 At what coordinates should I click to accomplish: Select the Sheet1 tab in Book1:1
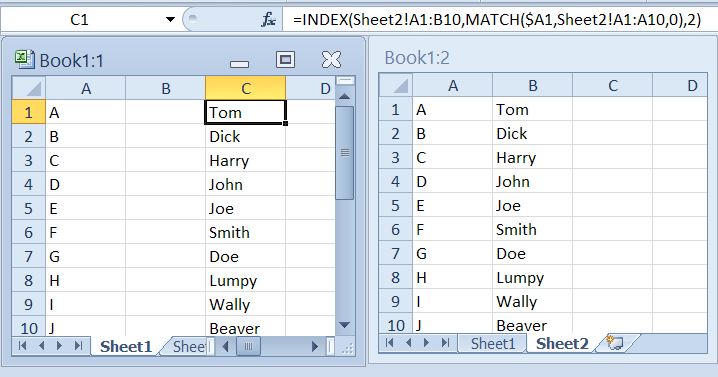(x=126, y=347)
